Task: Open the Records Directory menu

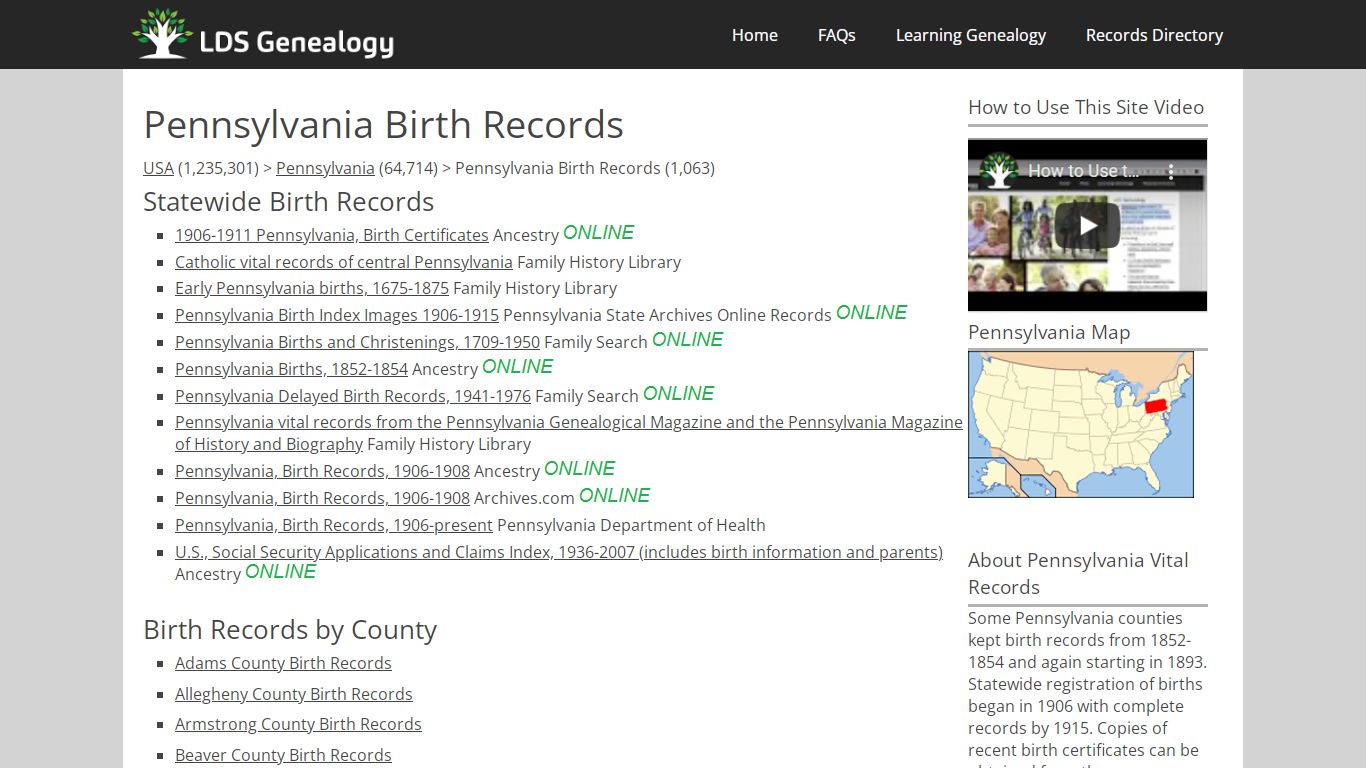Action: pos(1154,35)
